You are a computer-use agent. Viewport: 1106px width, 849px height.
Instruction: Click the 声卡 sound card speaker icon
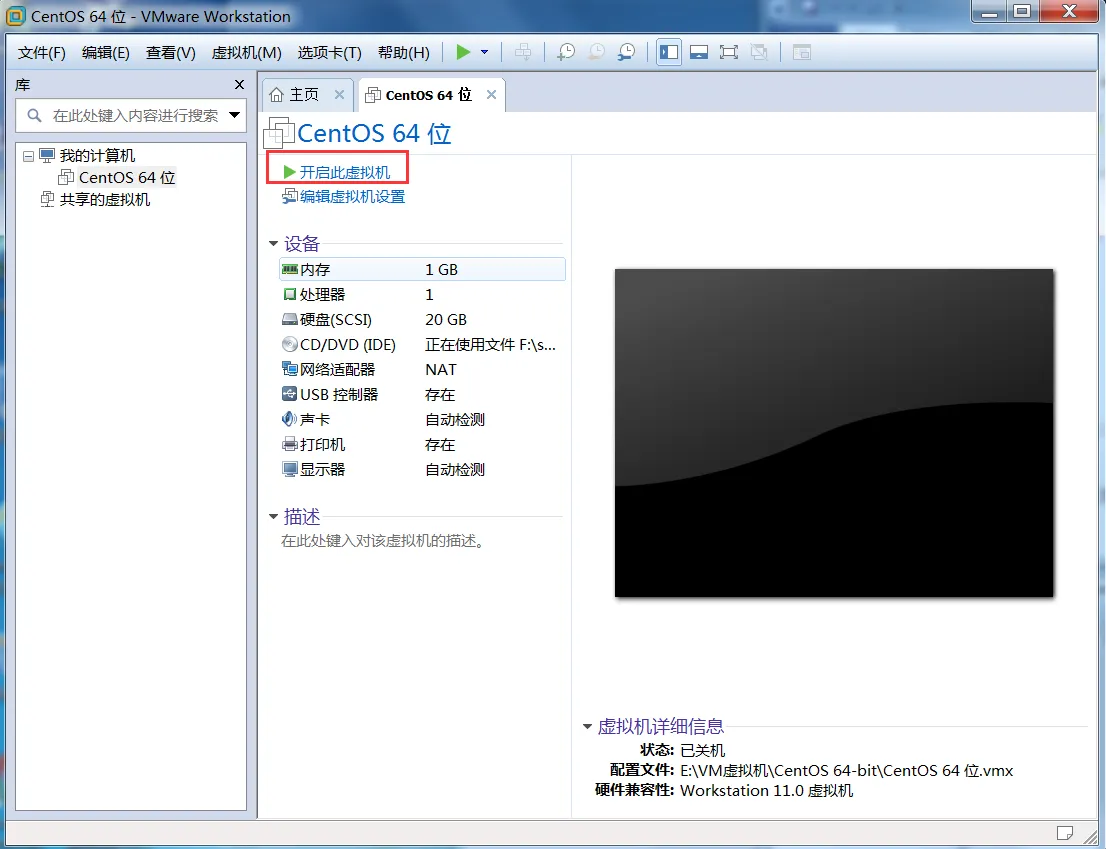coord(289,419)
